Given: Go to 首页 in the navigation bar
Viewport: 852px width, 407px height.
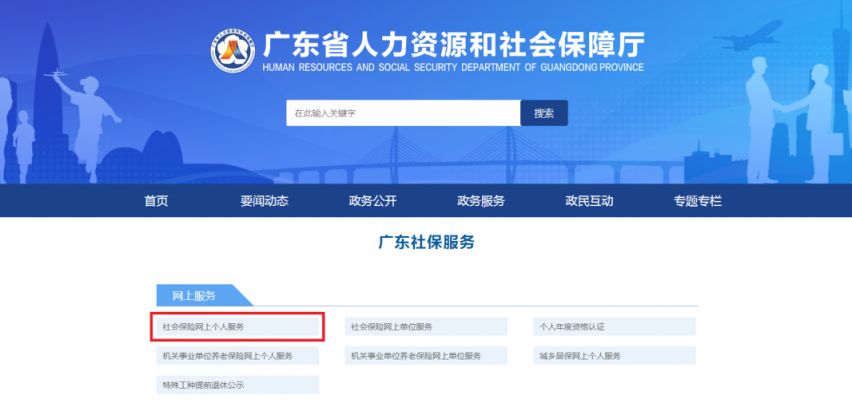Looking at the screenshot, I should [156, 201].
